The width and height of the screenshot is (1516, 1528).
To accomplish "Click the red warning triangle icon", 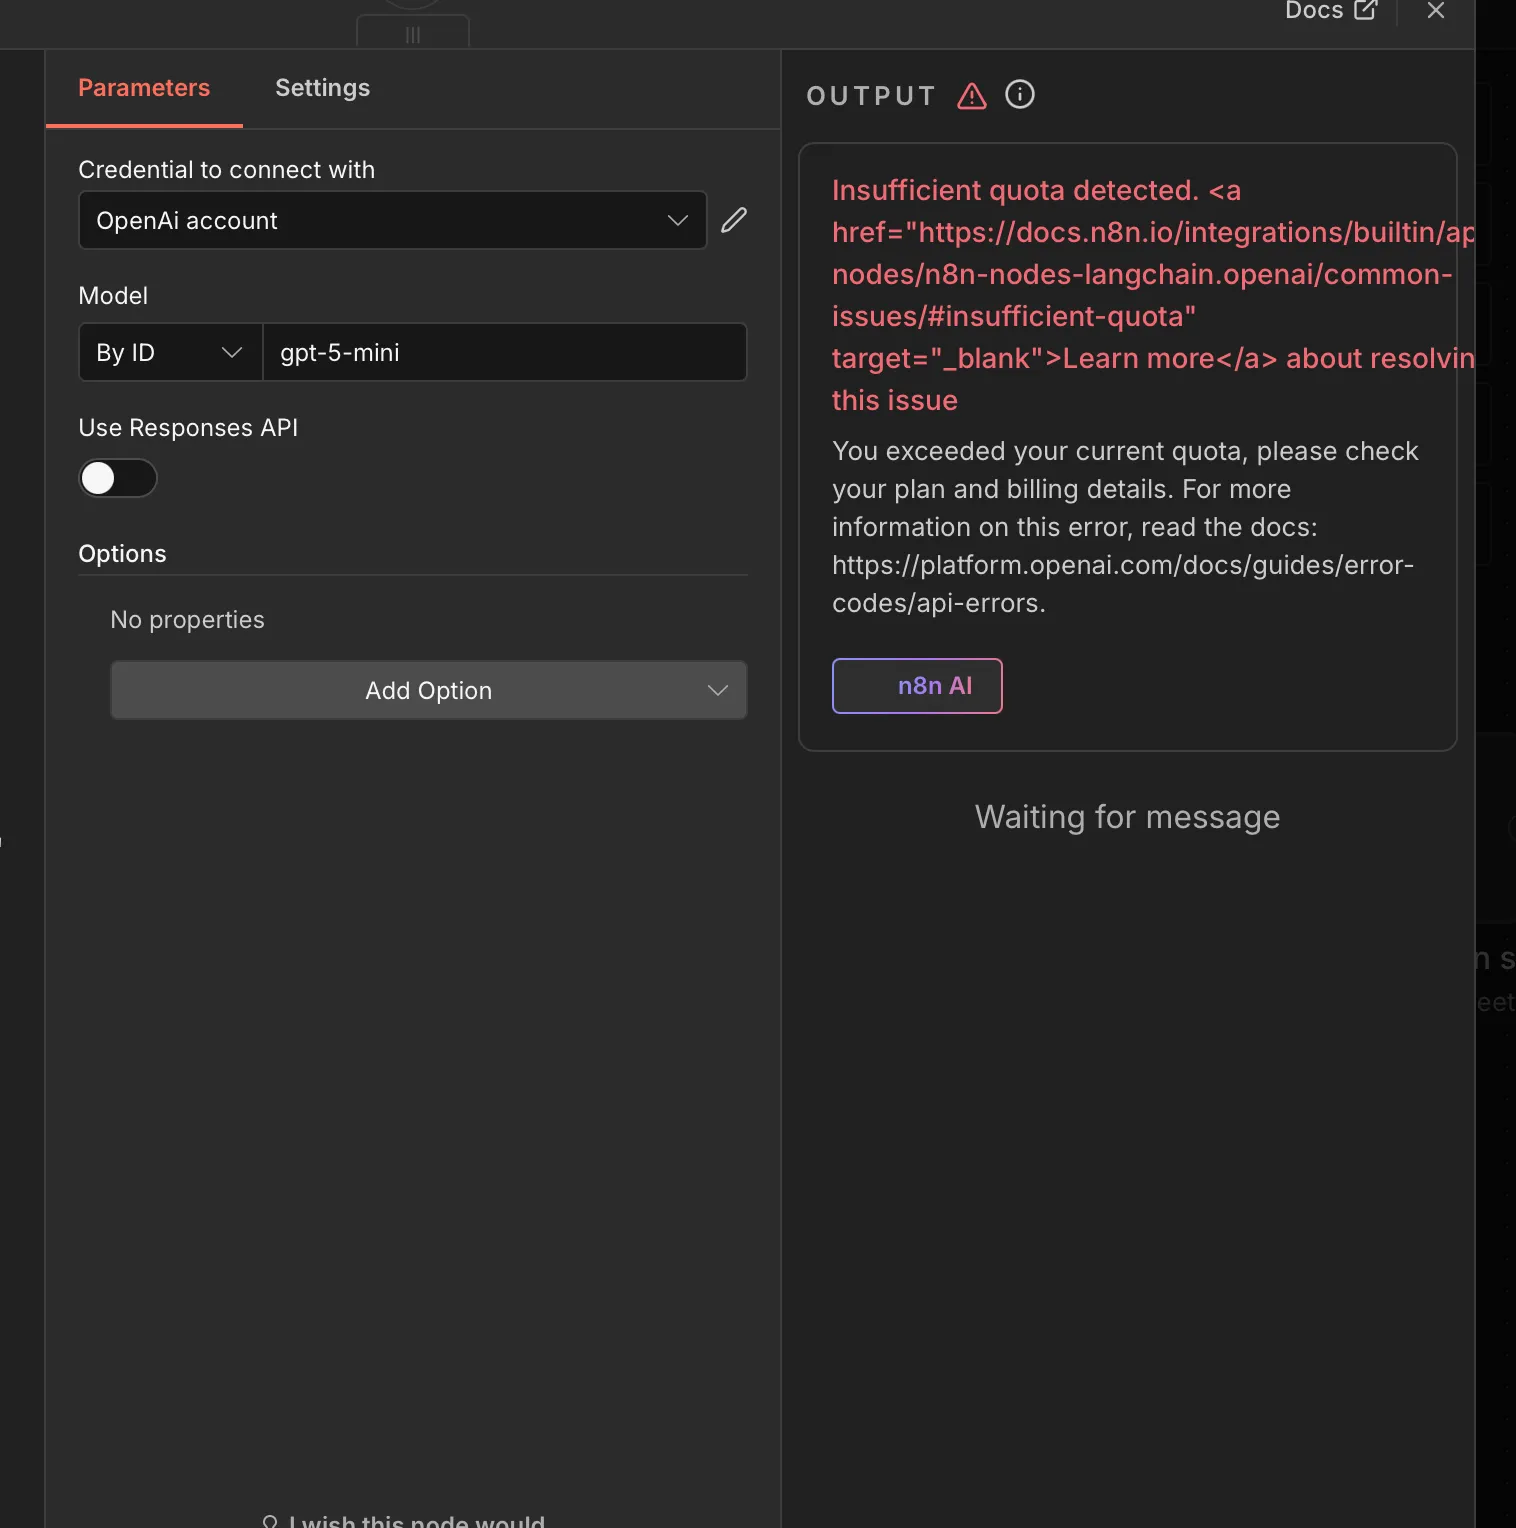I will click(971, 96).
